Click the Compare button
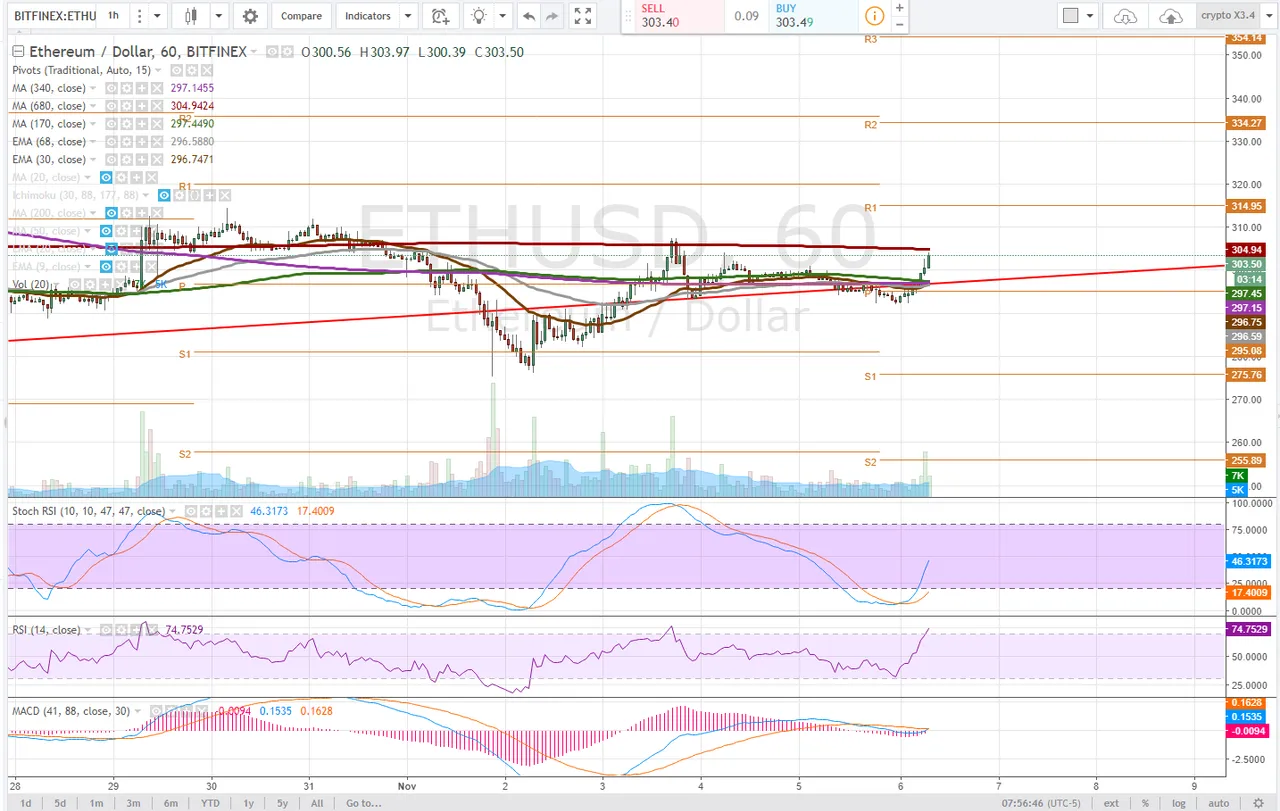1280x811 pixels. click(301, 16)
